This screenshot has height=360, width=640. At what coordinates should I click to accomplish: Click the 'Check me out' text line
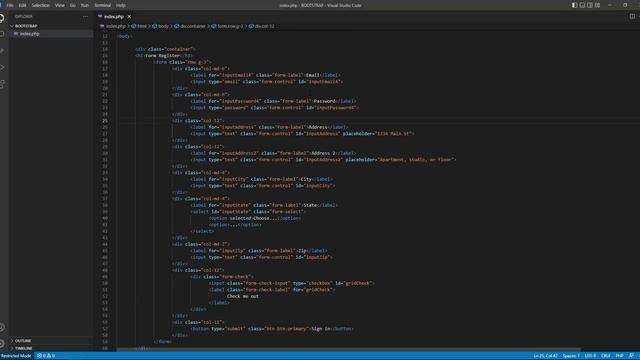click(x=242, y=296)
